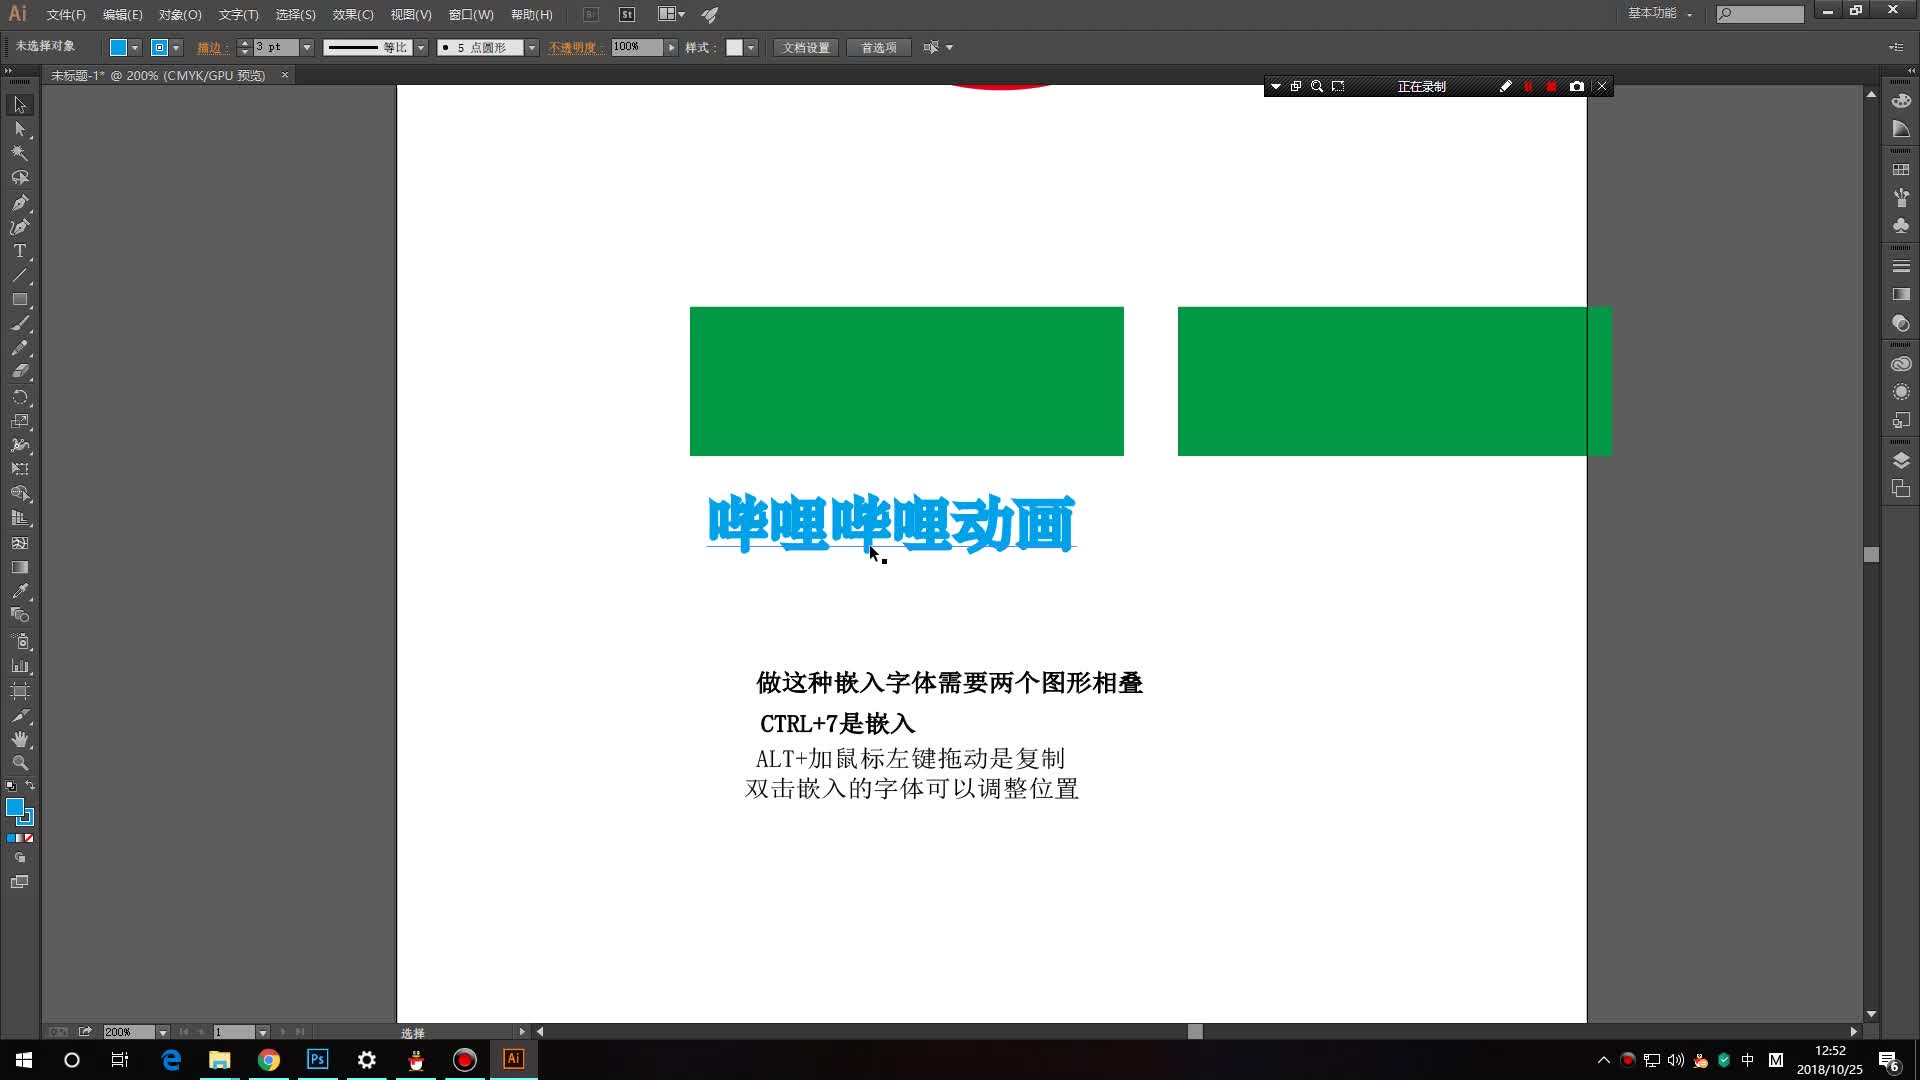
Task: Open the 窗口(W) menu
Action: pos(471,15)
